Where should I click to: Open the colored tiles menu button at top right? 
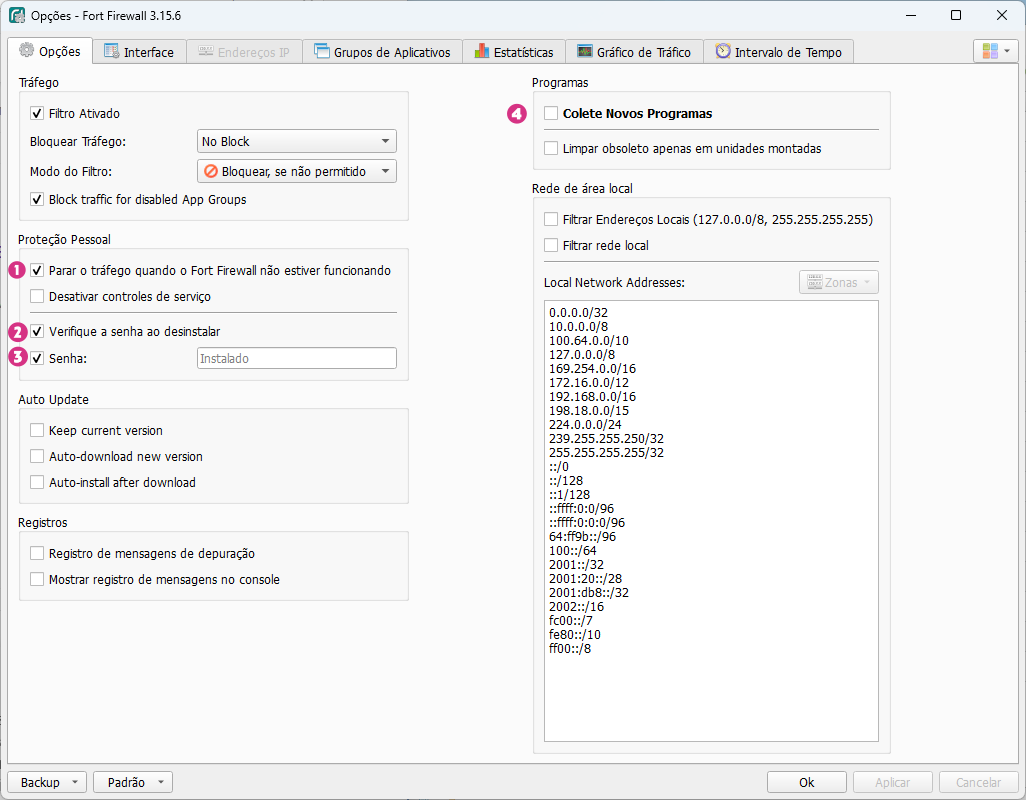pos(996,51)
